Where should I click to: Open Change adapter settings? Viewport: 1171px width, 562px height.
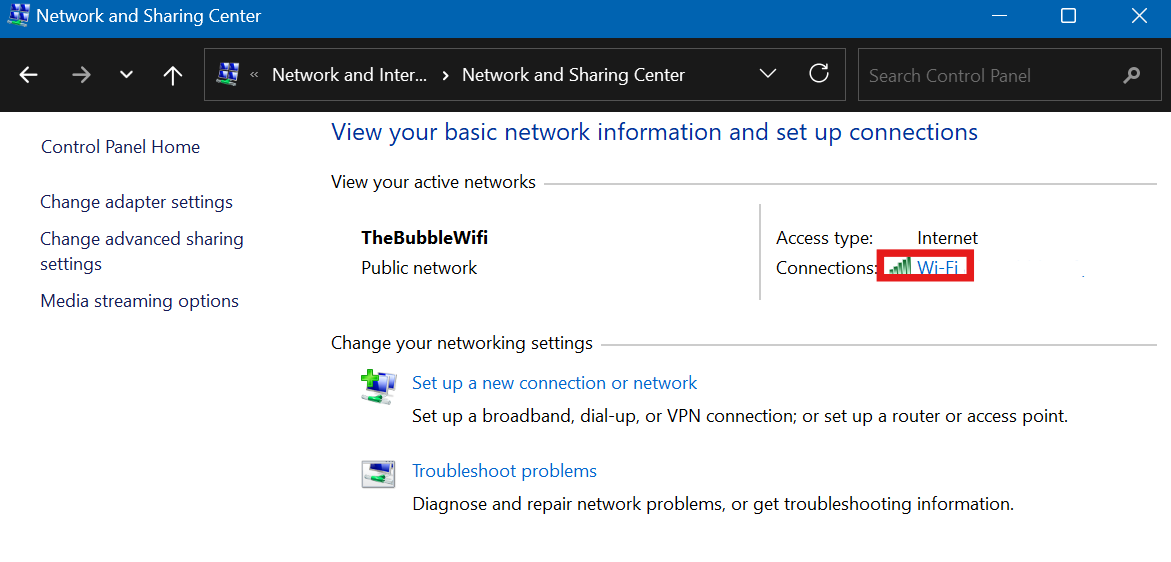pos(137,202)
